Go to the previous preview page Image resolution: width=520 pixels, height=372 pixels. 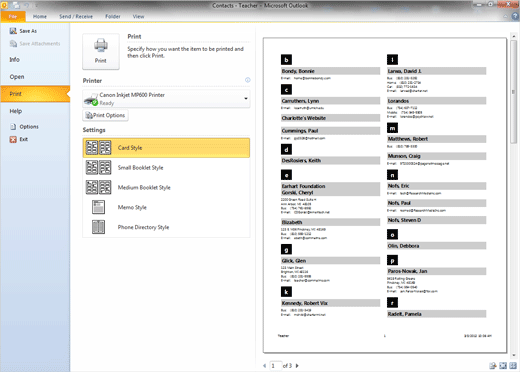point(265,366)
